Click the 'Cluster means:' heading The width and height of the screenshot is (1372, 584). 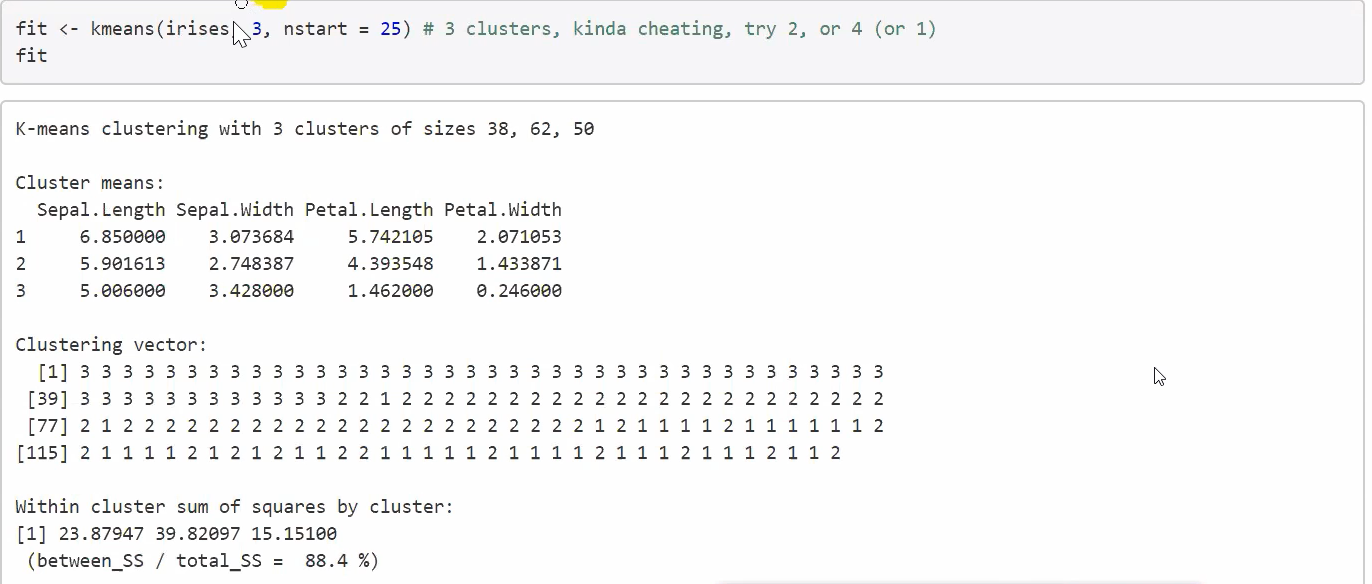pyautogui.click(x=90, y=183)
